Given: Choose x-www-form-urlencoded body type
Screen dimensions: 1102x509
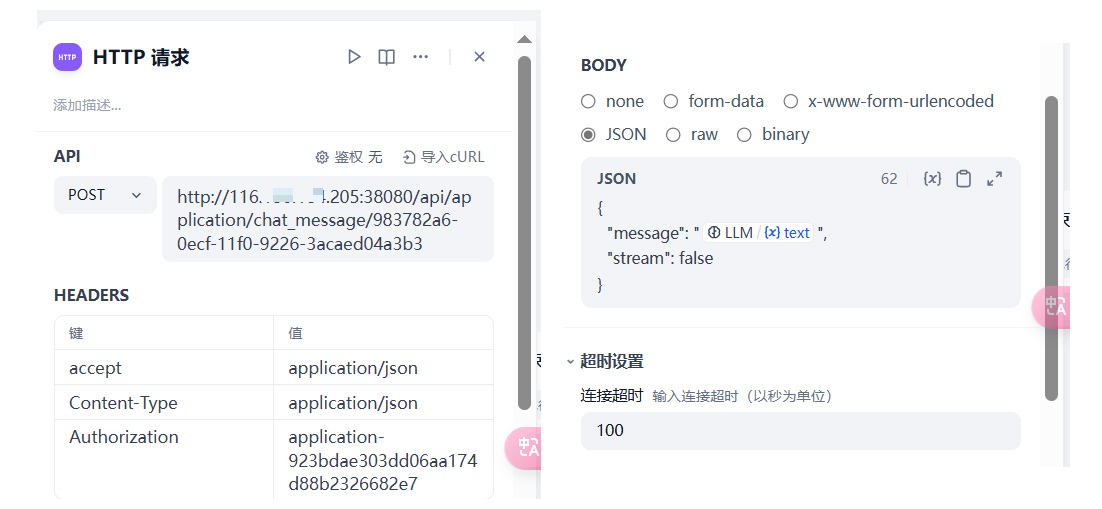Looking at the screenshot, I should [791, 101].
